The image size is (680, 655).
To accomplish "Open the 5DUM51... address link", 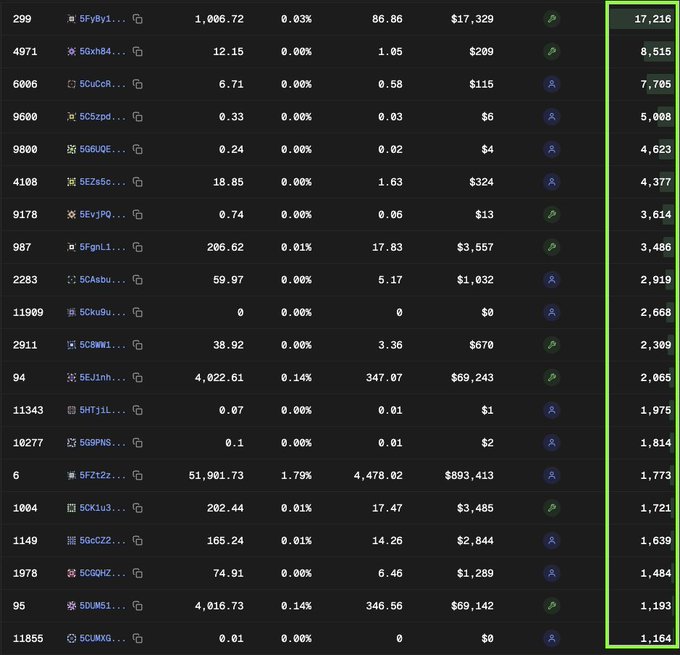I will [x=102, y=606].
